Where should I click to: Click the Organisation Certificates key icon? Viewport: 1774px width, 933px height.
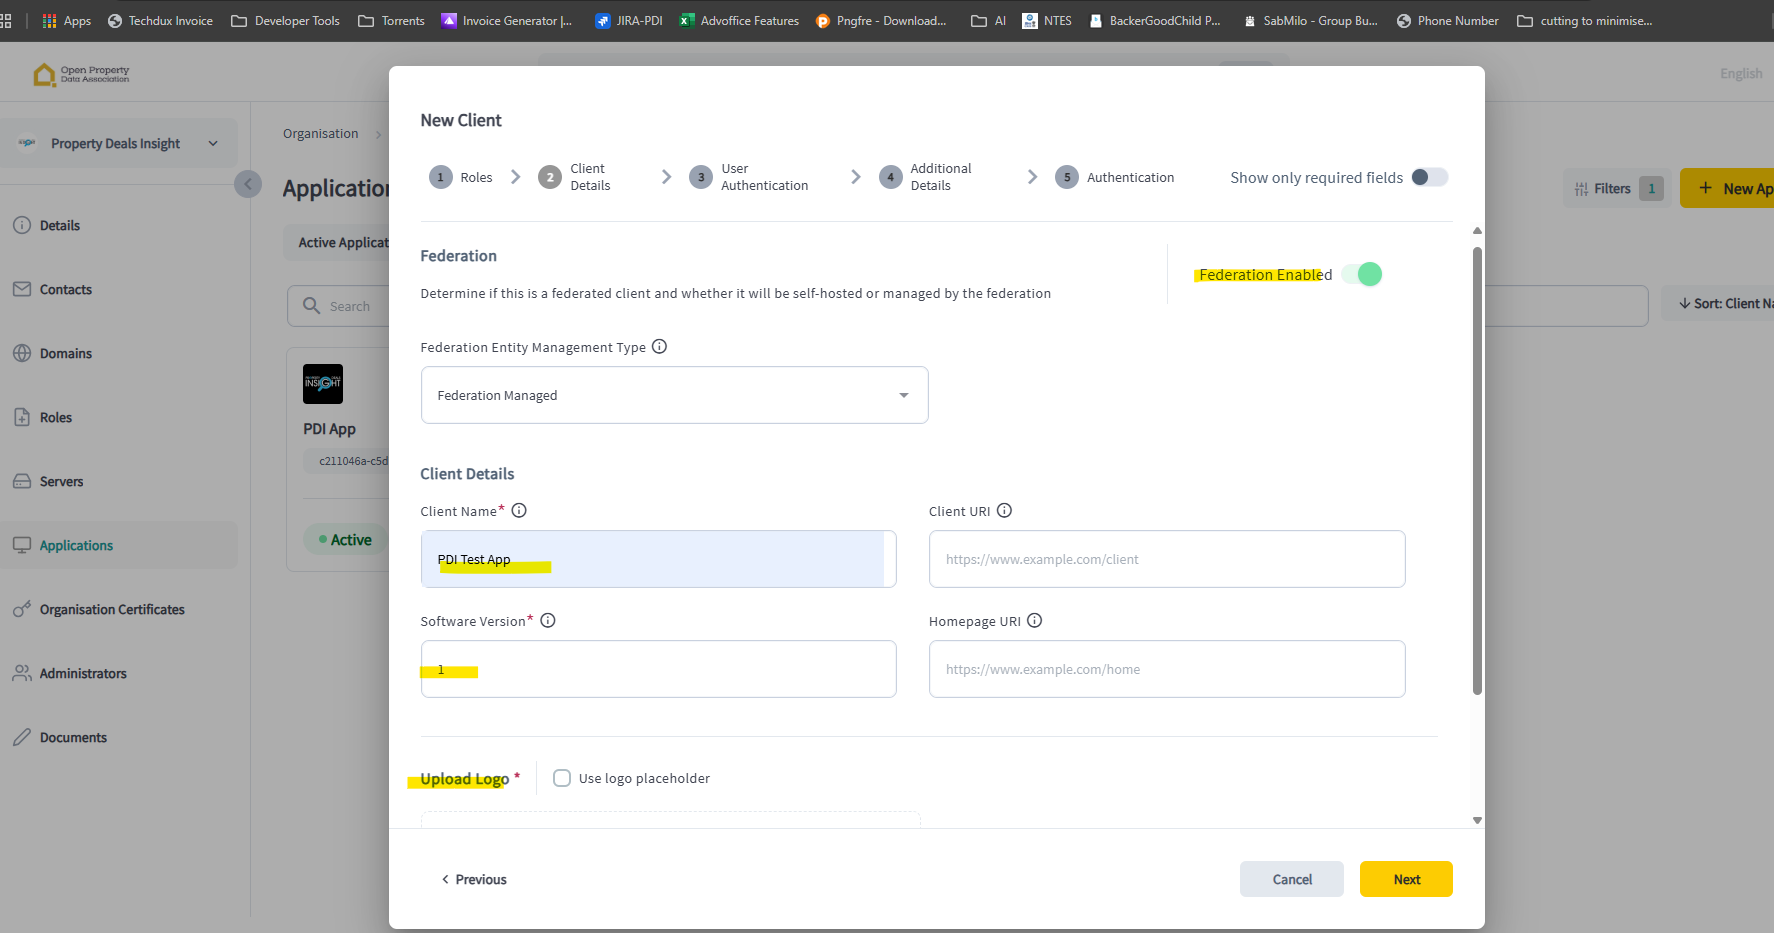(x=22, y=609)
